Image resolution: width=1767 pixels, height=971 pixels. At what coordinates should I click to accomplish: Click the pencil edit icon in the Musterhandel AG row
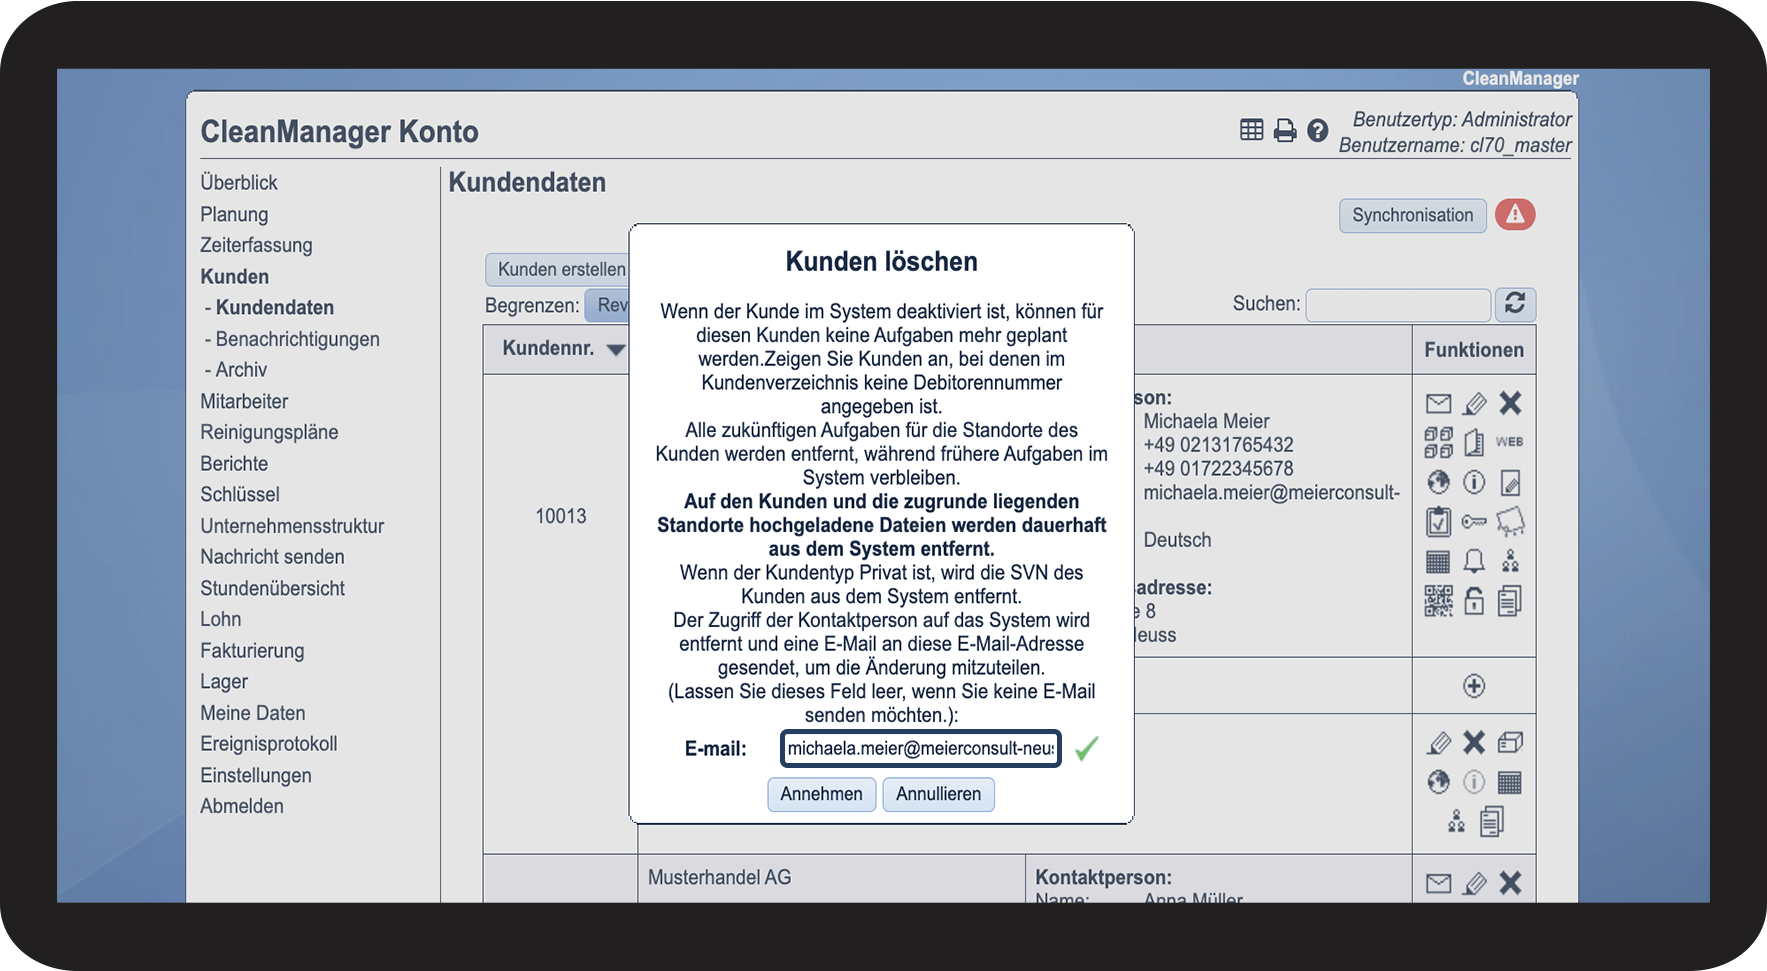point(1474,883)
